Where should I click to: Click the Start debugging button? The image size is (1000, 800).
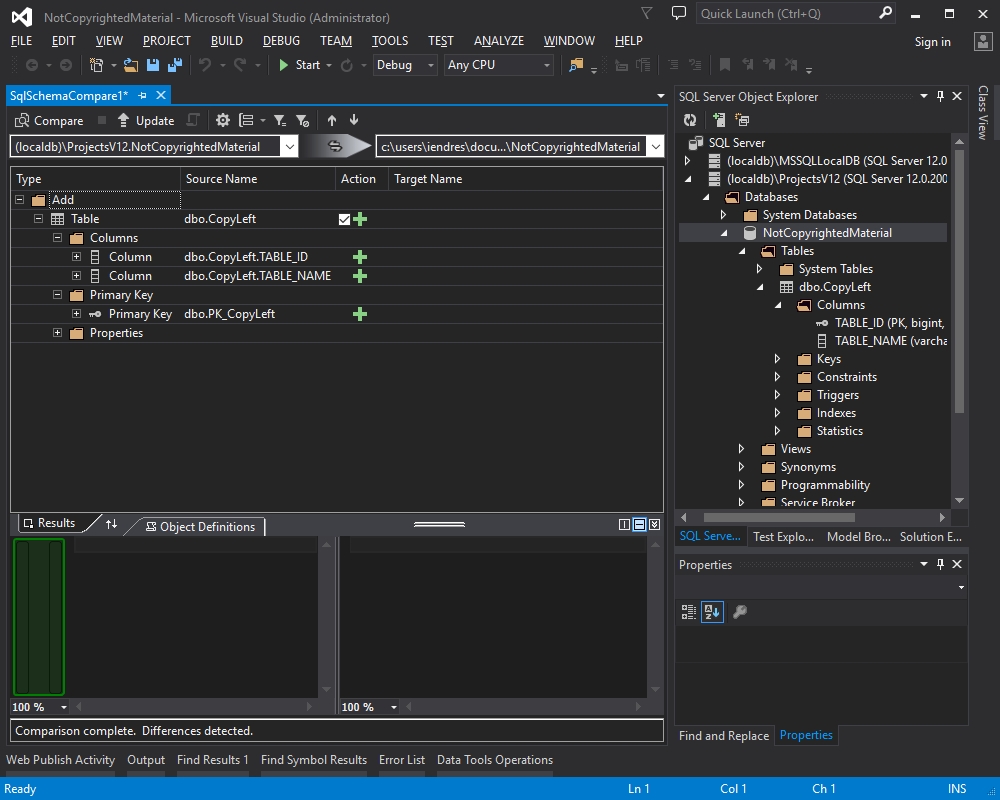(x=299, y=65)
